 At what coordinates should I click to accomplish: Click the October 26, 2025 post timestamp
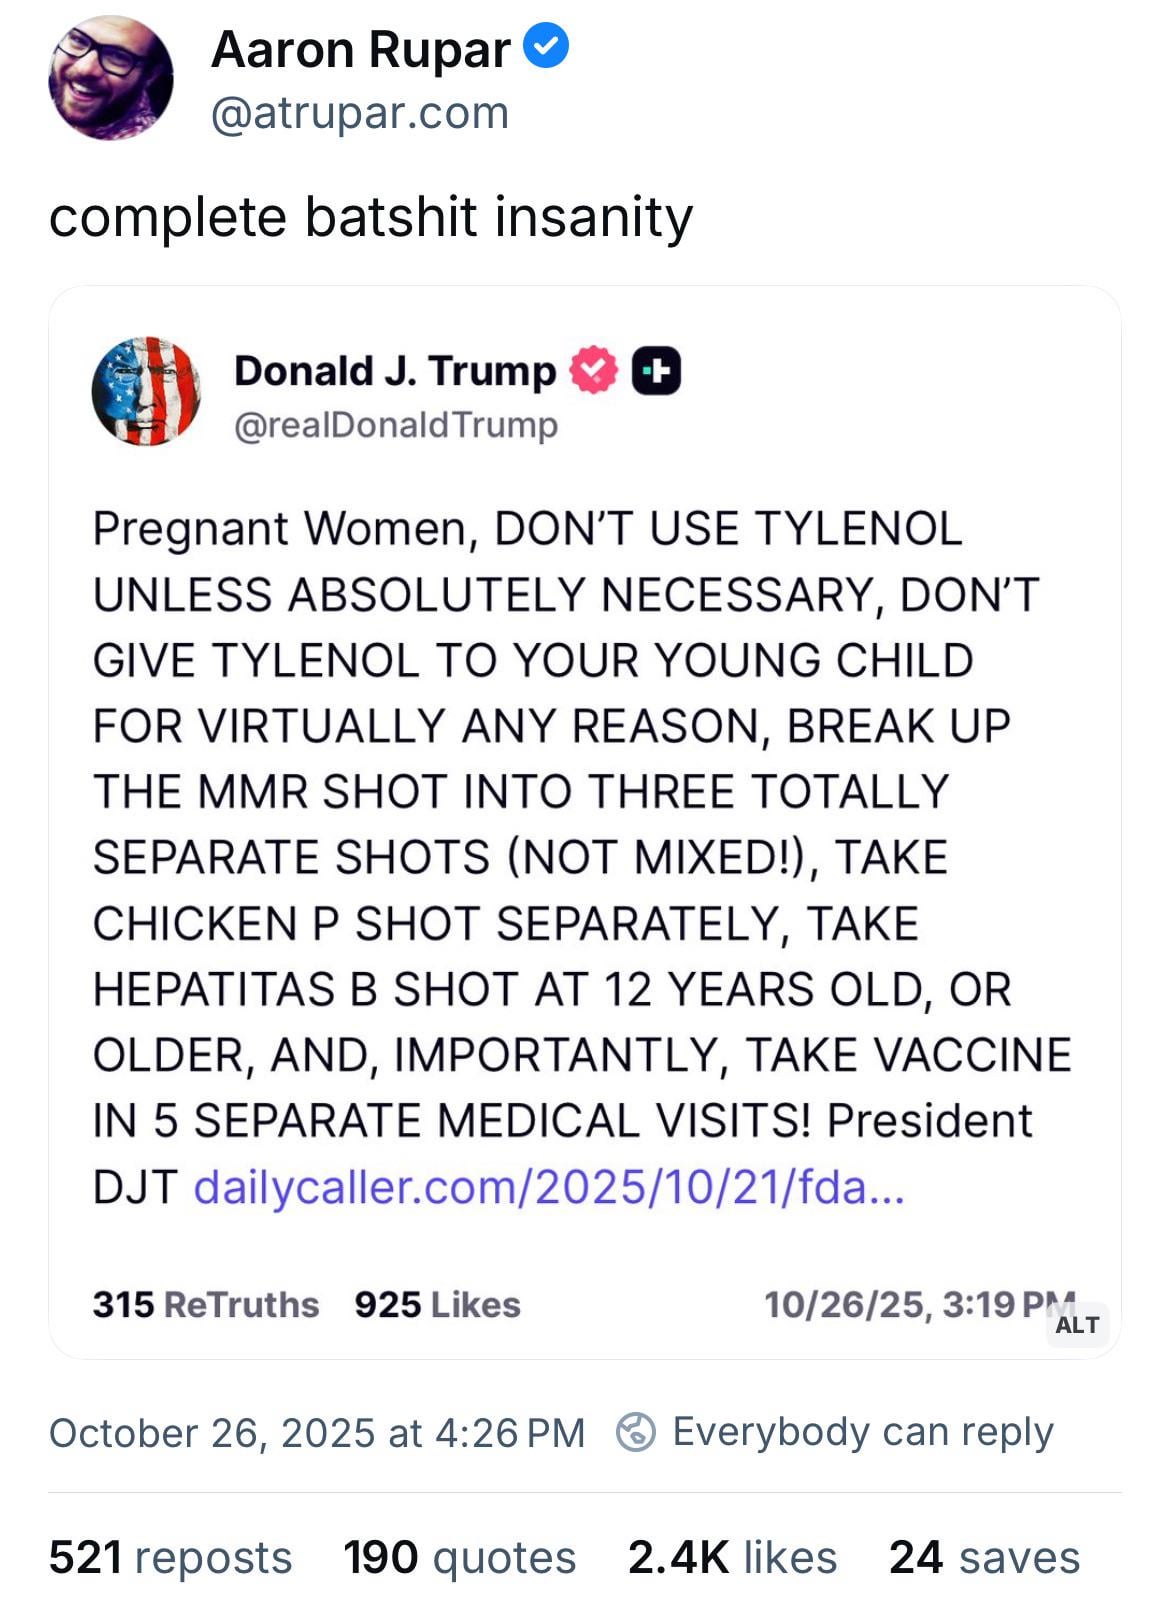316,1432
